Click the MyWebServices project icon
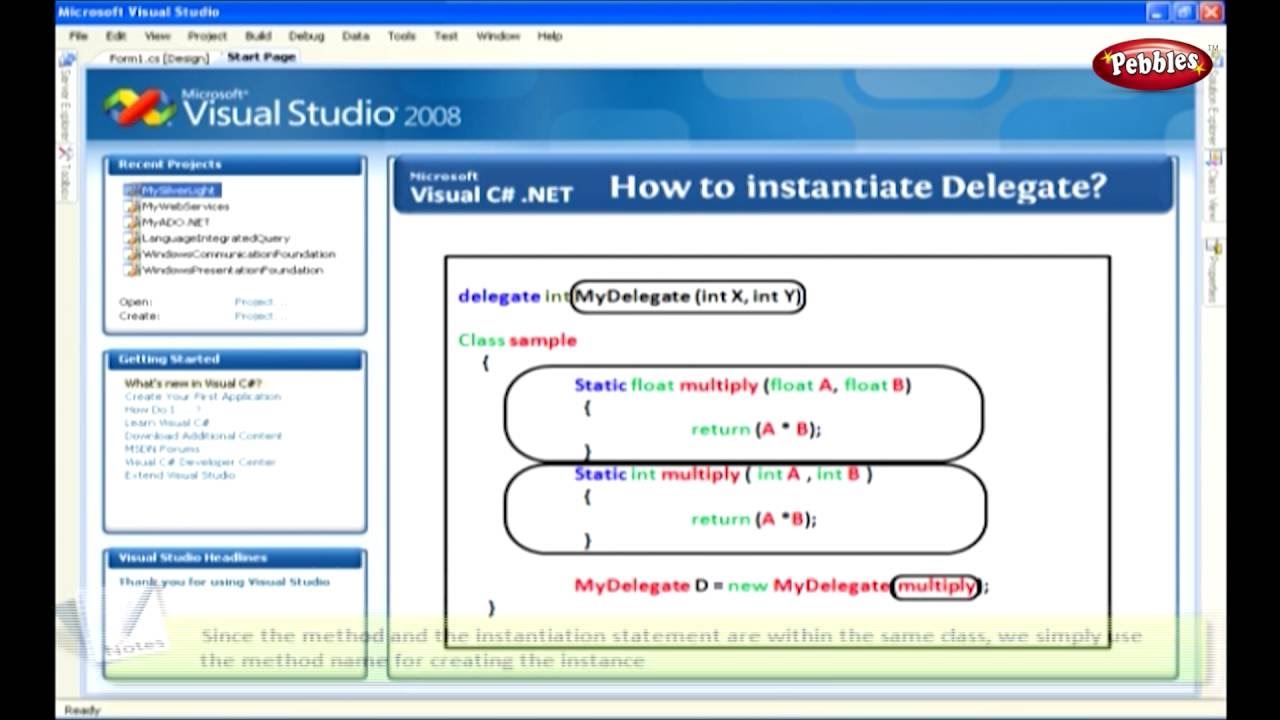1280x720 pixels. pyautogui.click(x=131, y=206)
